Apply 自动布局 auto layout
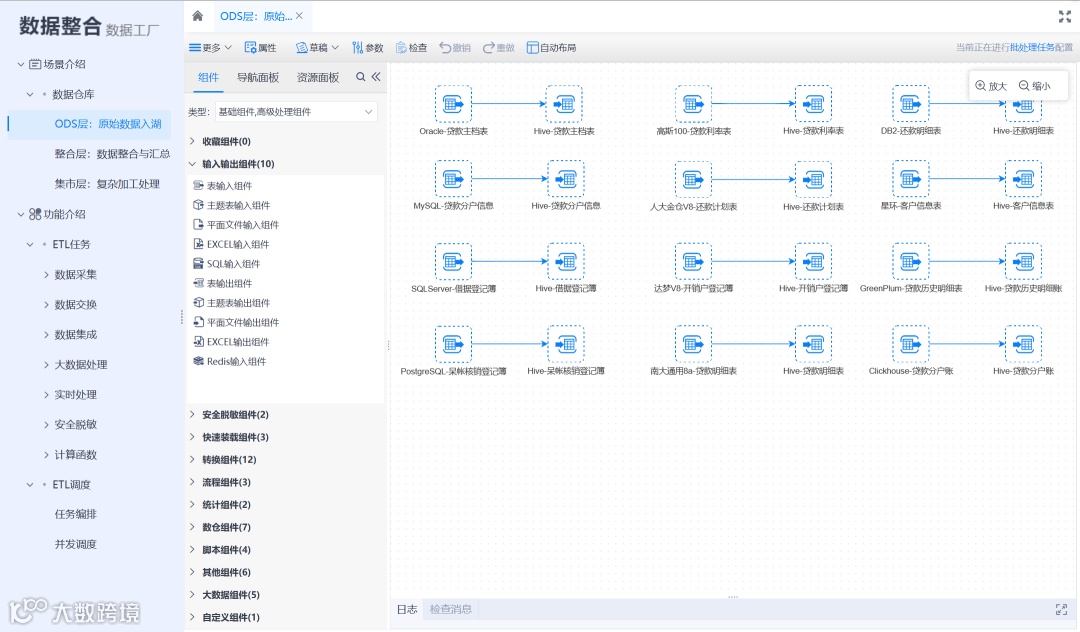 pos(552,48)
